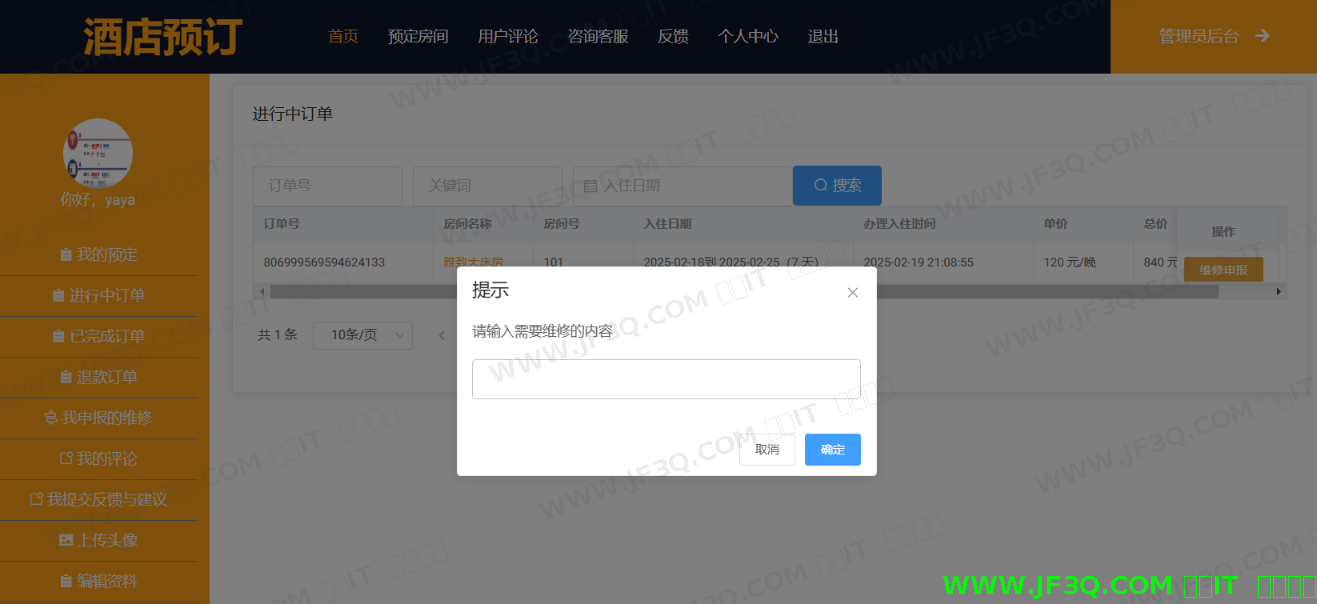The image size is (1317, 604).
Task: Click the table's right scroll arrow
Action: (x=1278, y=291)
